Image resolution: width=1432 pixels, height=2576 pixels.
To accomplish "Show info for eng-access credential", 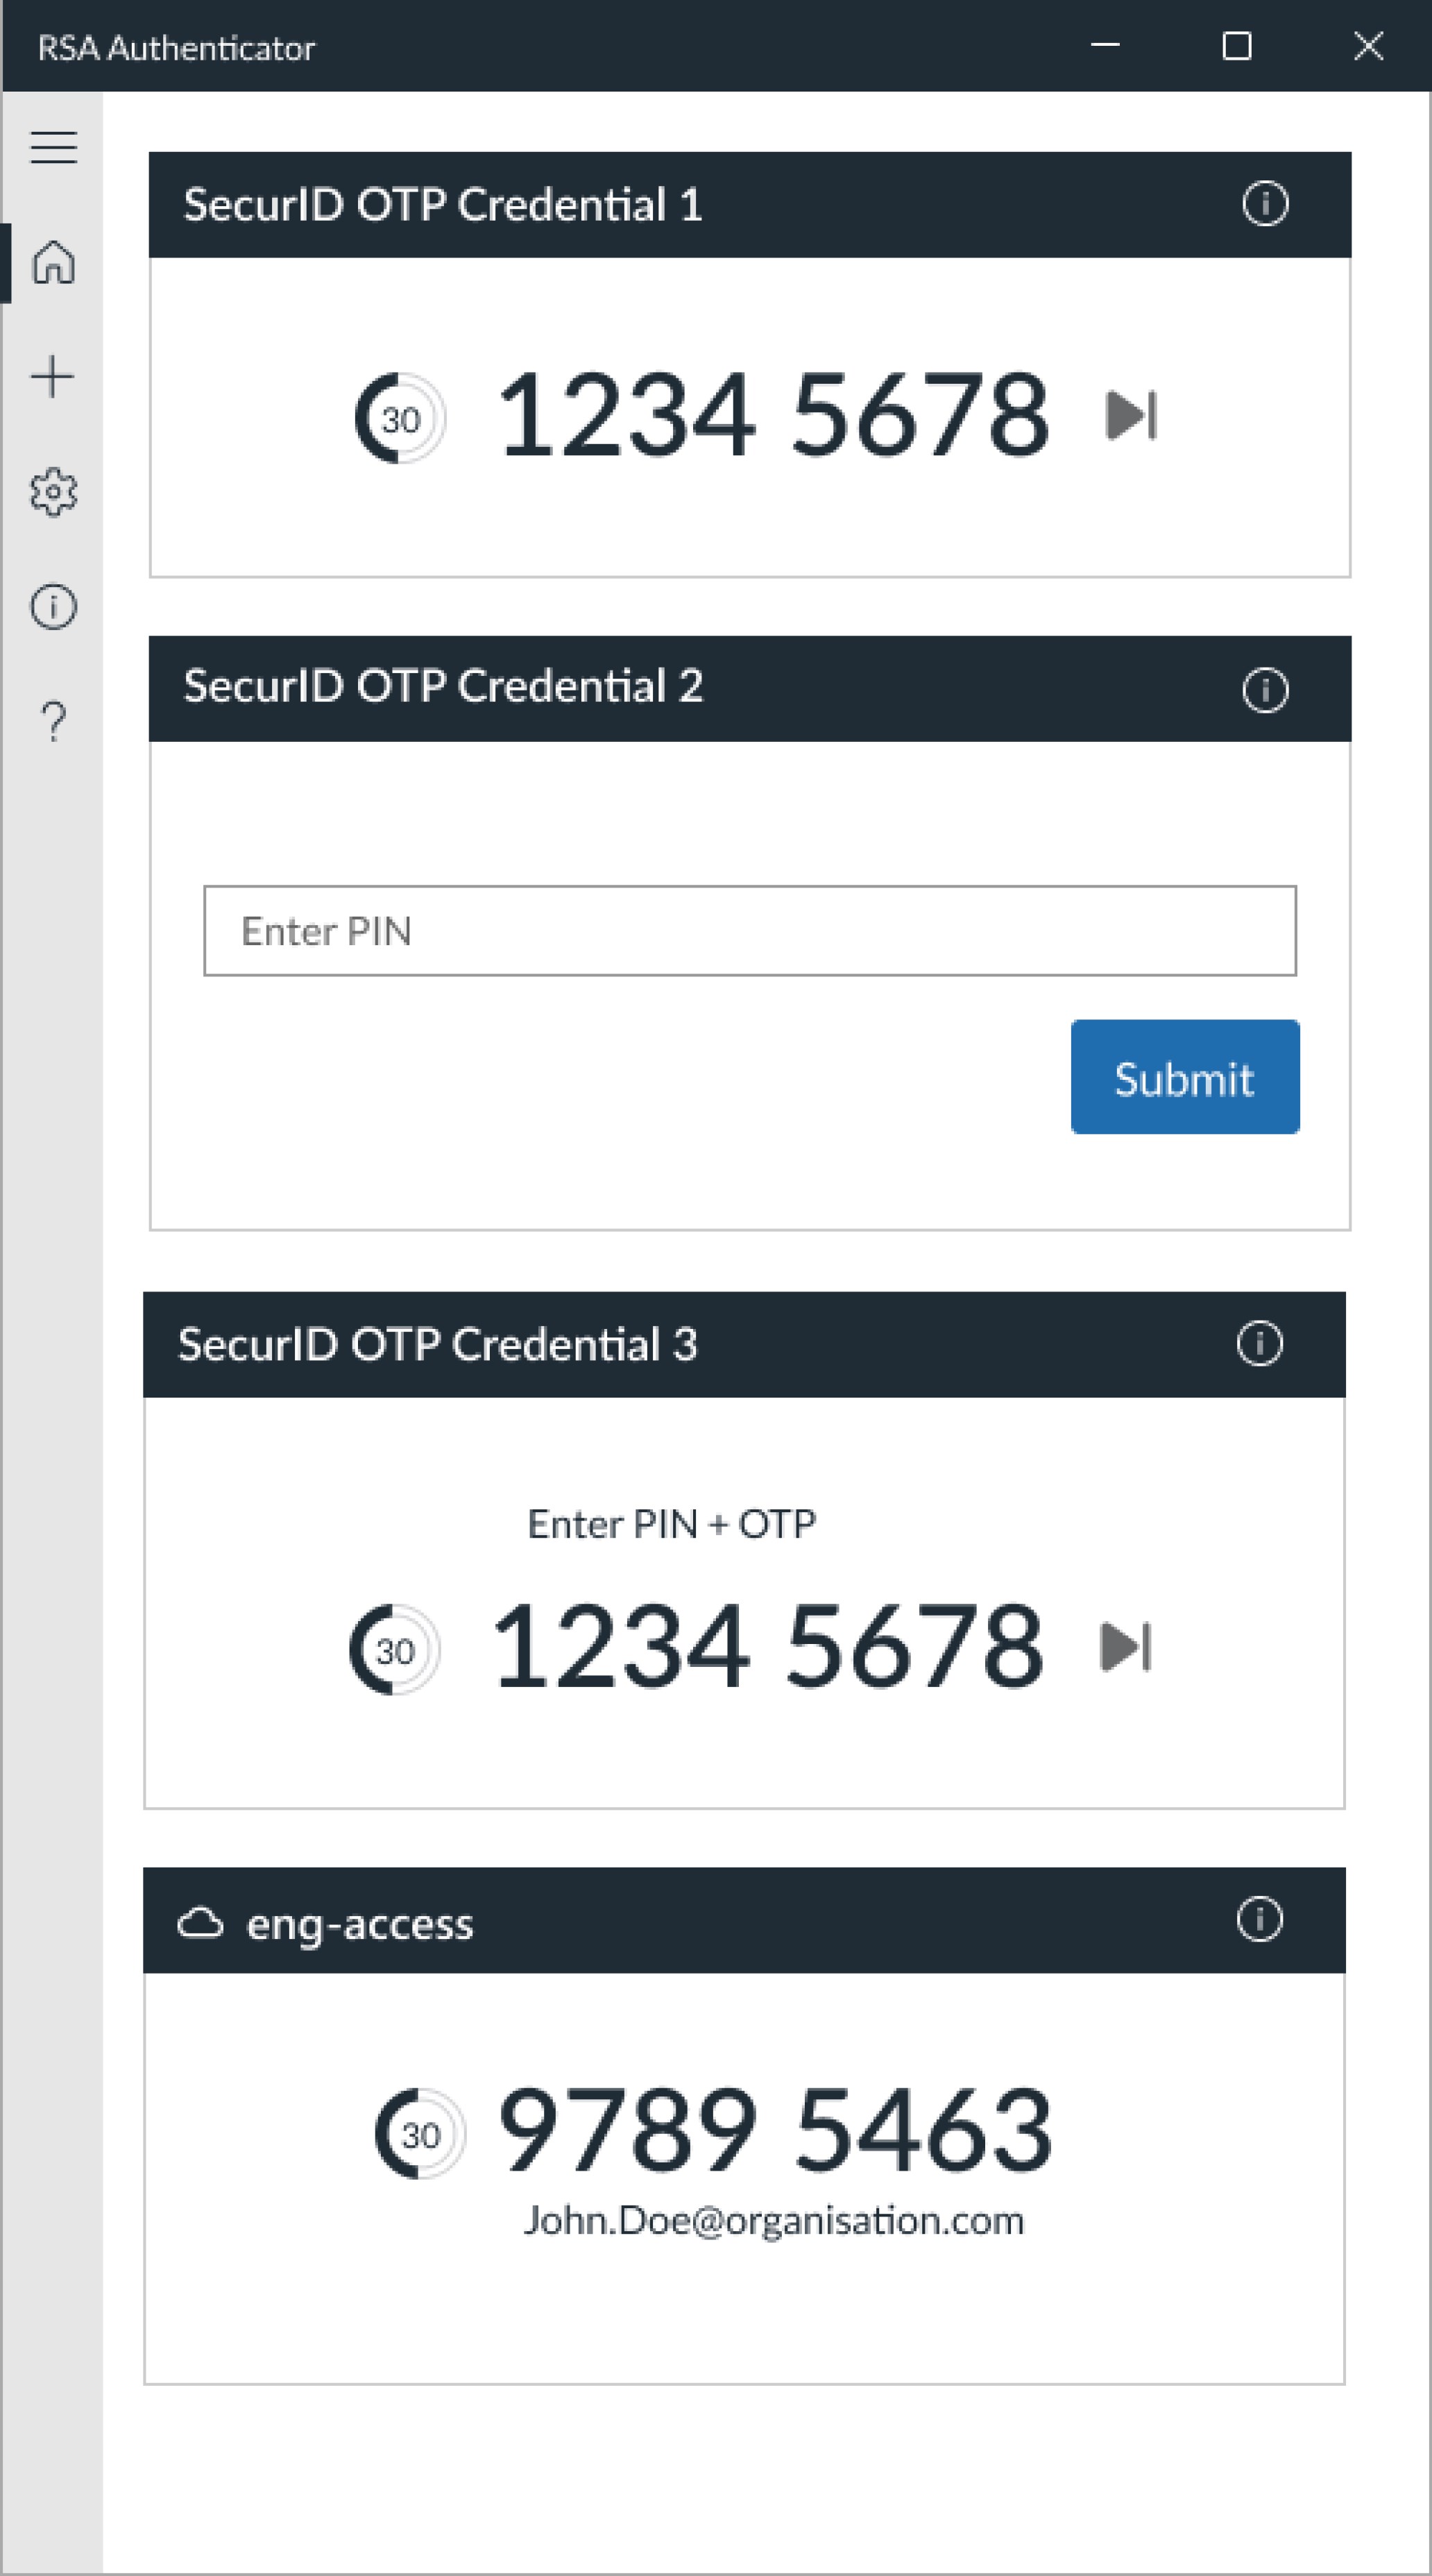I will pos(1259,1919).
